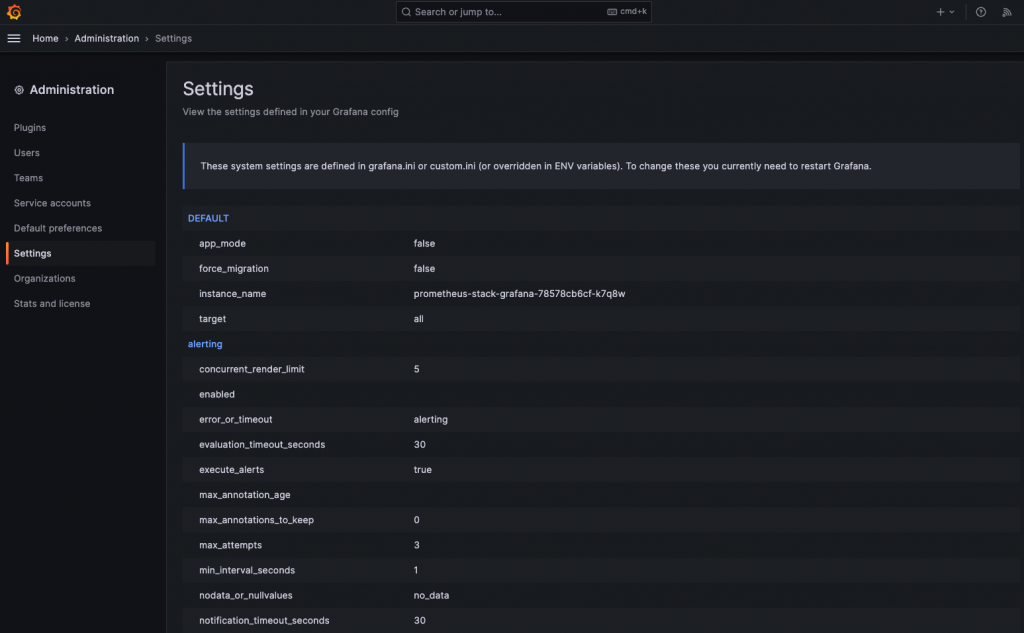
Task: Open Service accounts section
Action: pyautogui.click(x=52, y=203)
